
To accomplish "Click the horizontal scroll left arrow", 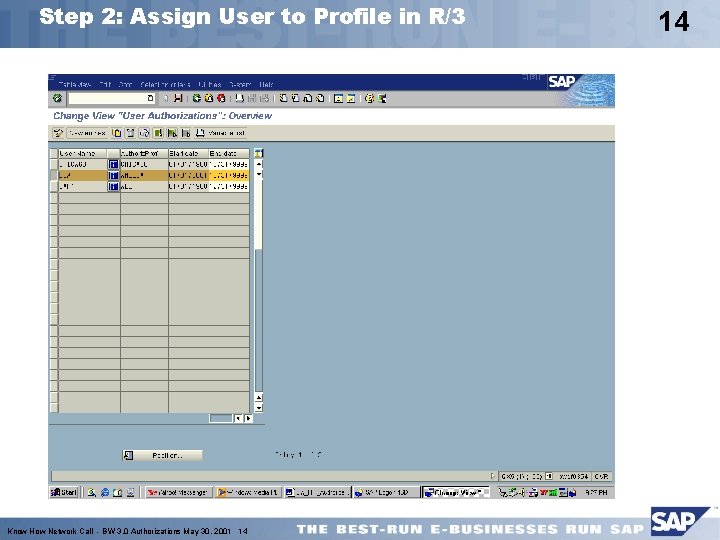I will (238, 418).
